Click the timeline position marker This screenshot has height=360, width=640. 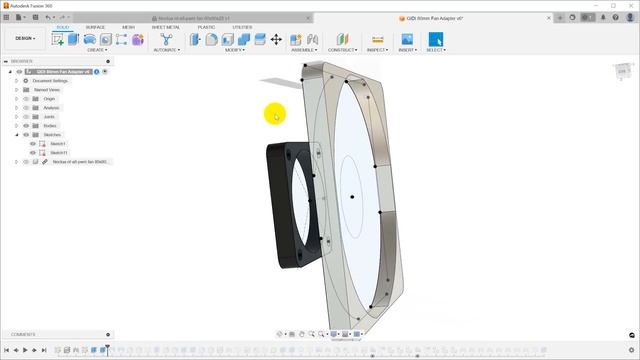(107, 349)
